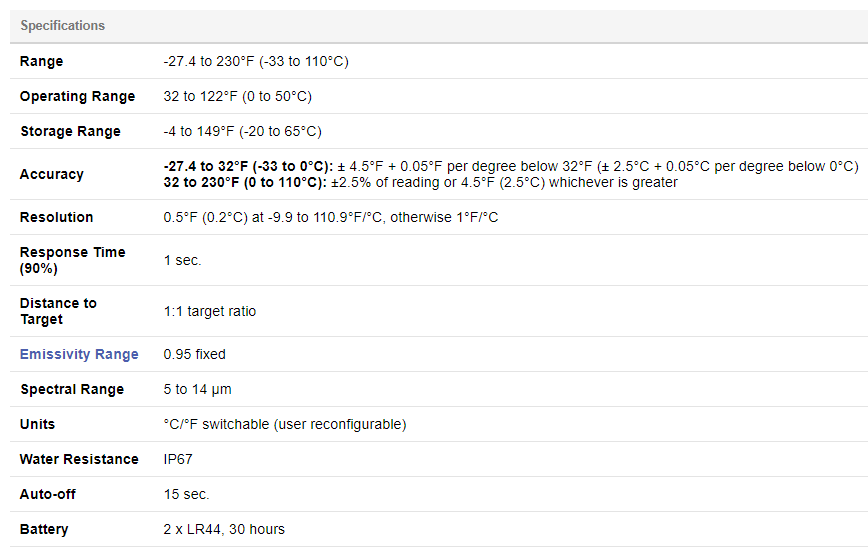
Task: Select the "2 x LR44, 30 hours" text
Action: [224, 529]
